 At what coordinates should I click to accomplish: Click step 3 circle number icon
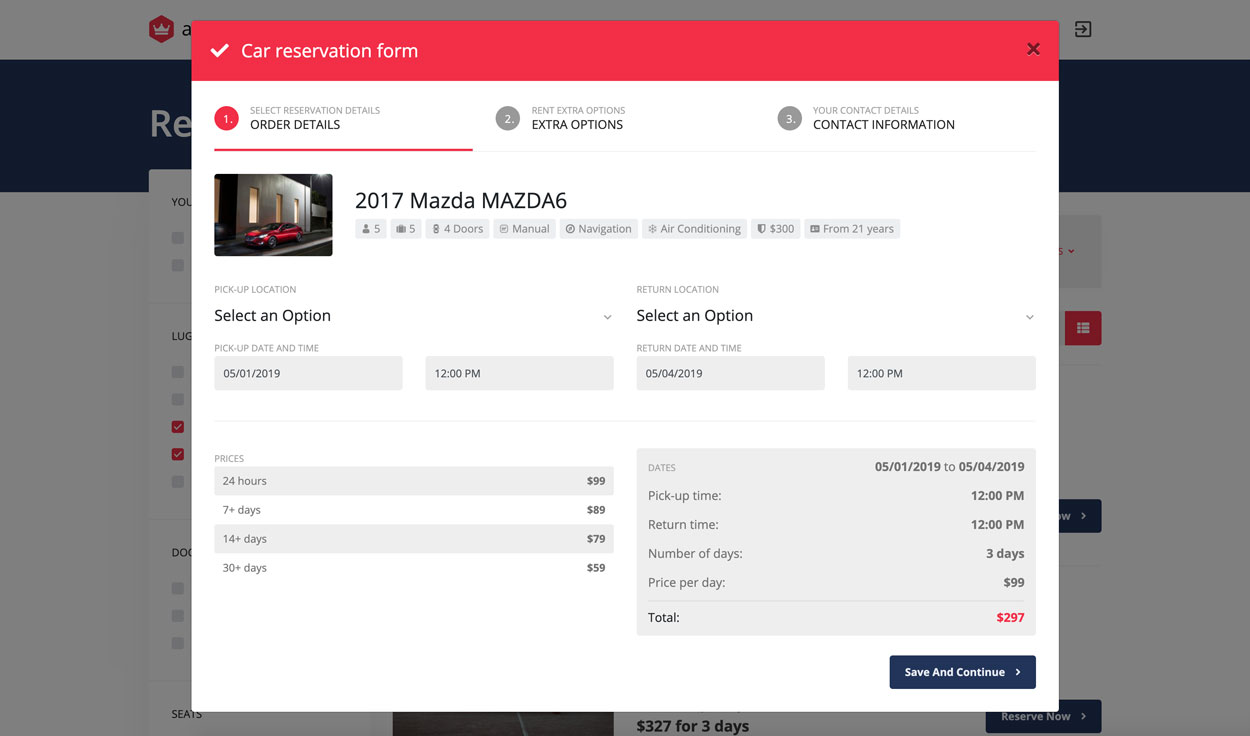click(x=790, y=119)
